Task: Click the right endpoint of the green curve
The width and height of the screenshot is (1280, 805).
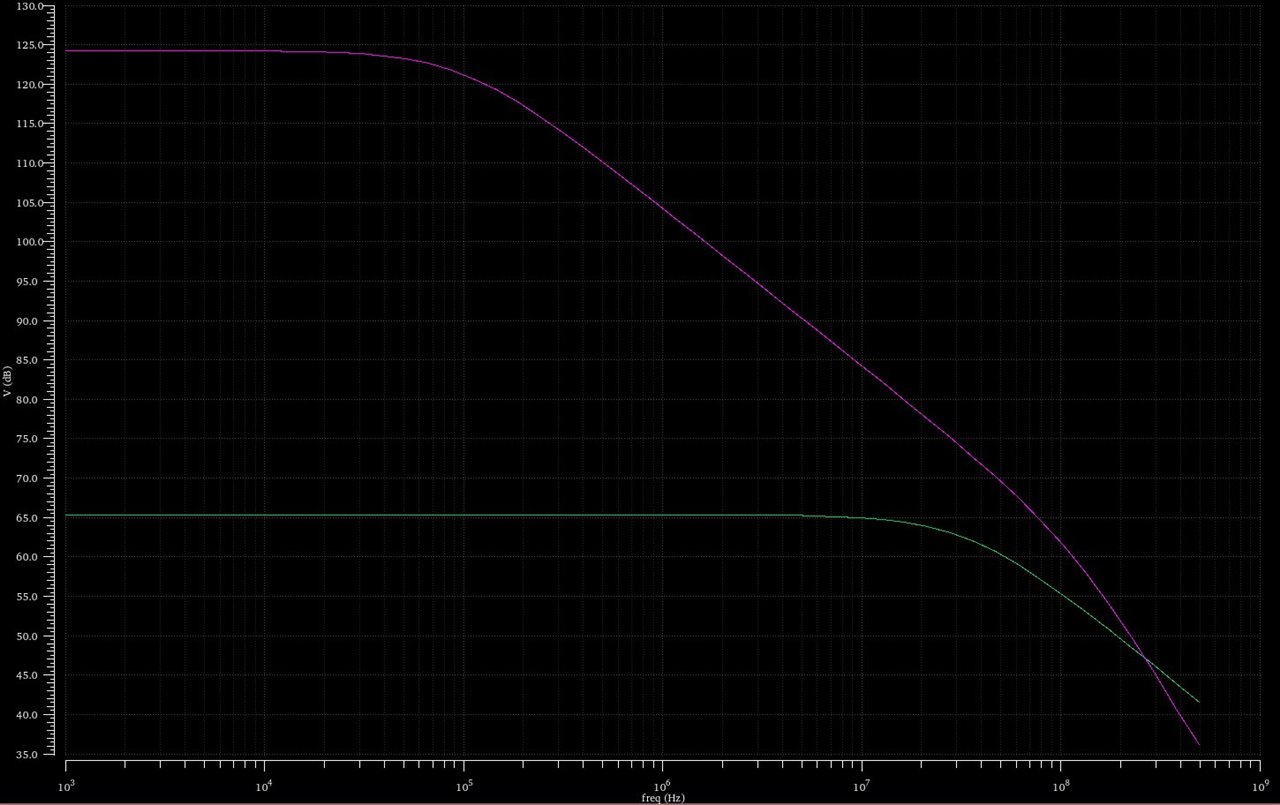Action: [1198, 702]
